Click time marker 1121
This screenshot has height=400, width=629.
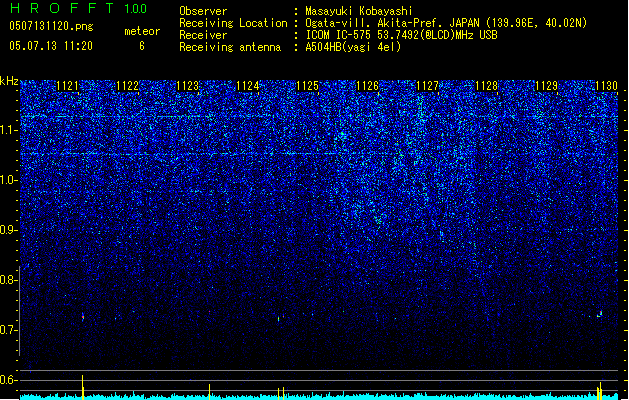click(67, 86)
